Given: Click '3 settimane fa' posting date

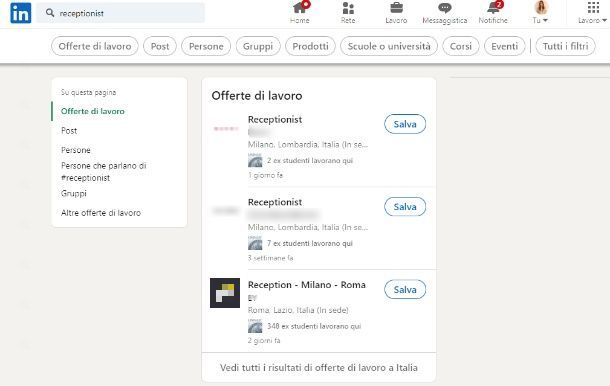Looking at the screenshot, I should pos(270,258).
